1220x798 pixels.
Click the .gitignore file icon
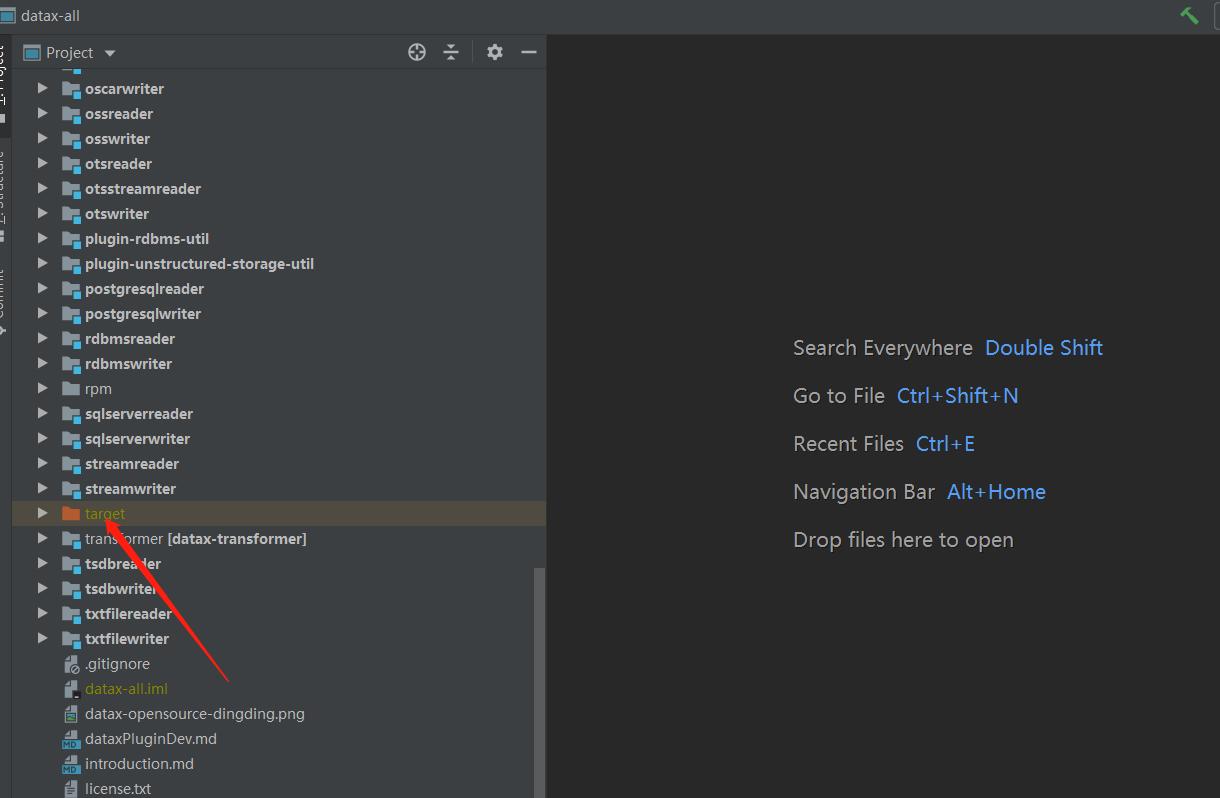point(71,664)
